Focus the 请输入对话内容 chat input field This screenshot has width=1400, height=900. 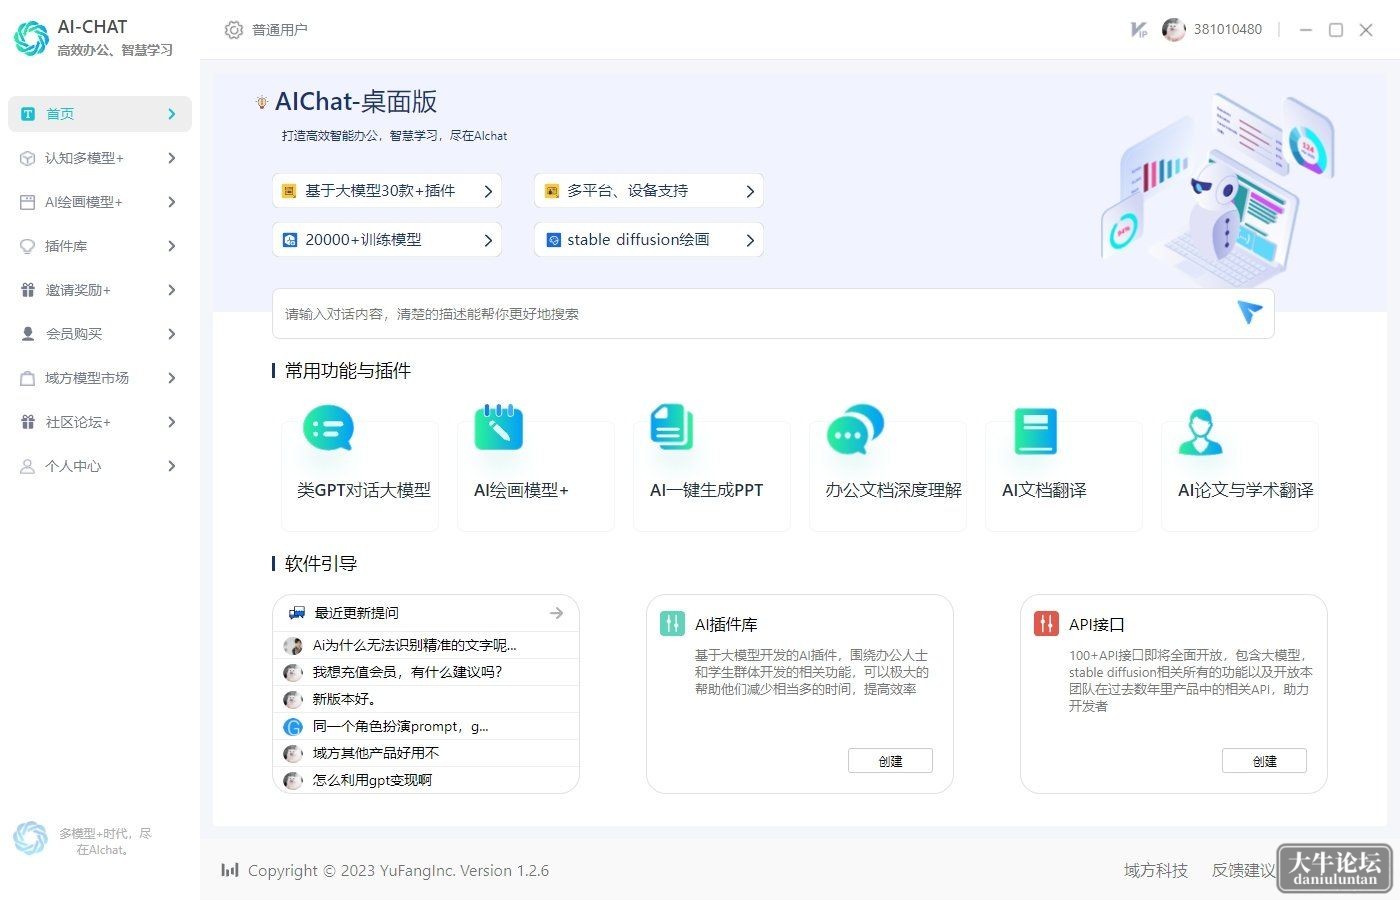[x=773, y=313]
